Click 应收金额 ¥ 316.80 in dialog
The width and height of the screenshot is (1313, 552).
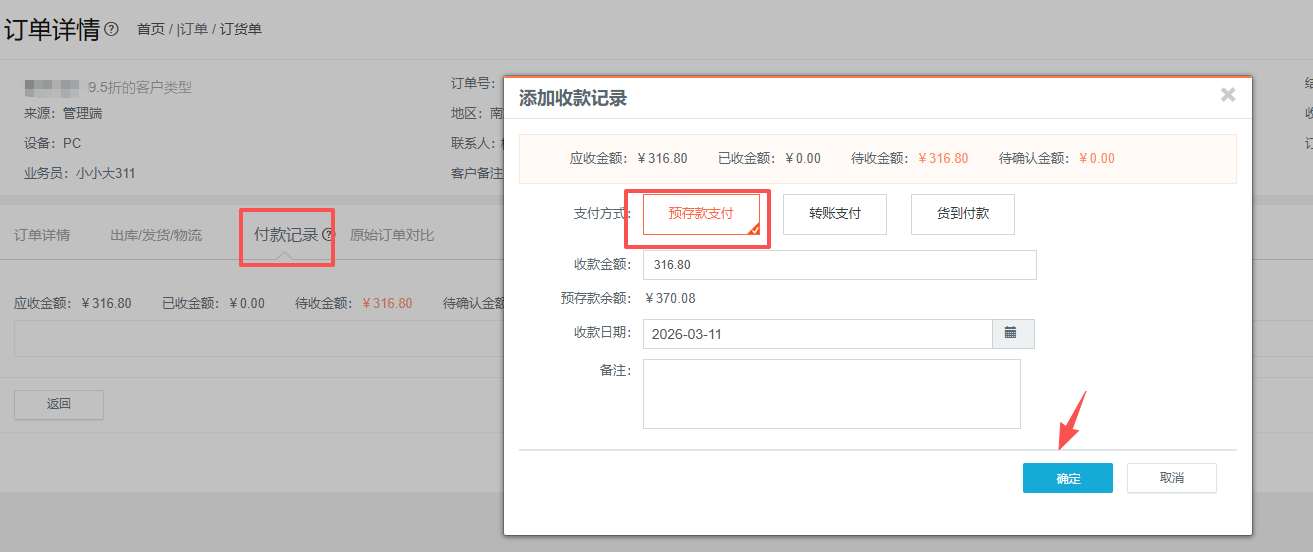click(628, 158)
